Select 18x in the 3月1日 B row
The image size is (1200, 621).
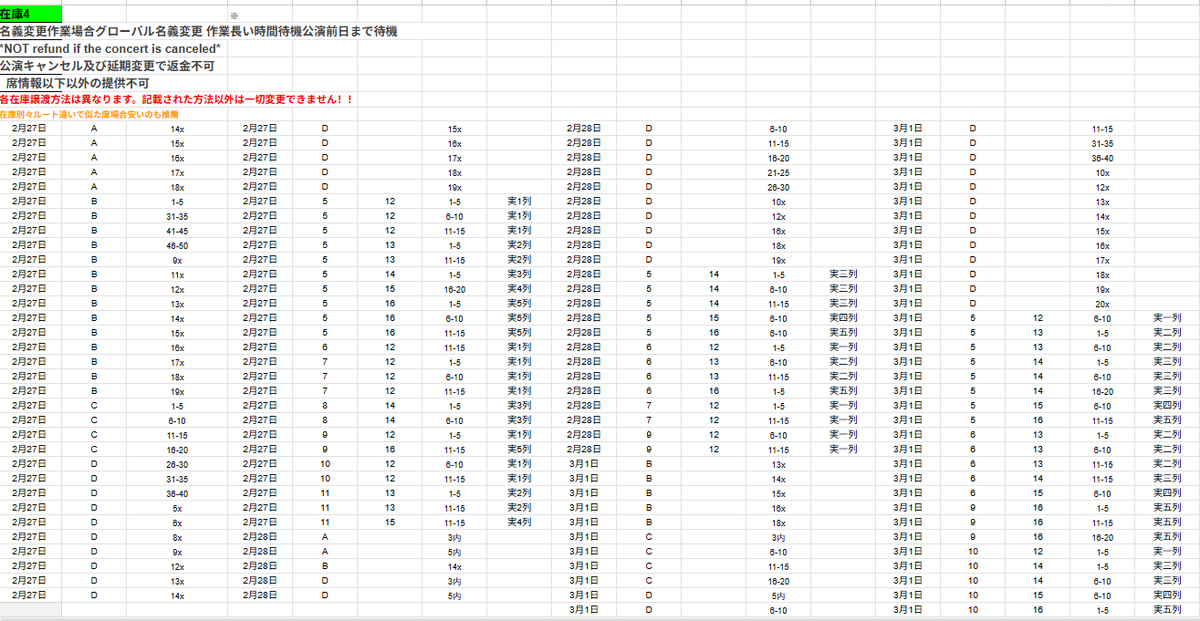[x=777, y=521]
